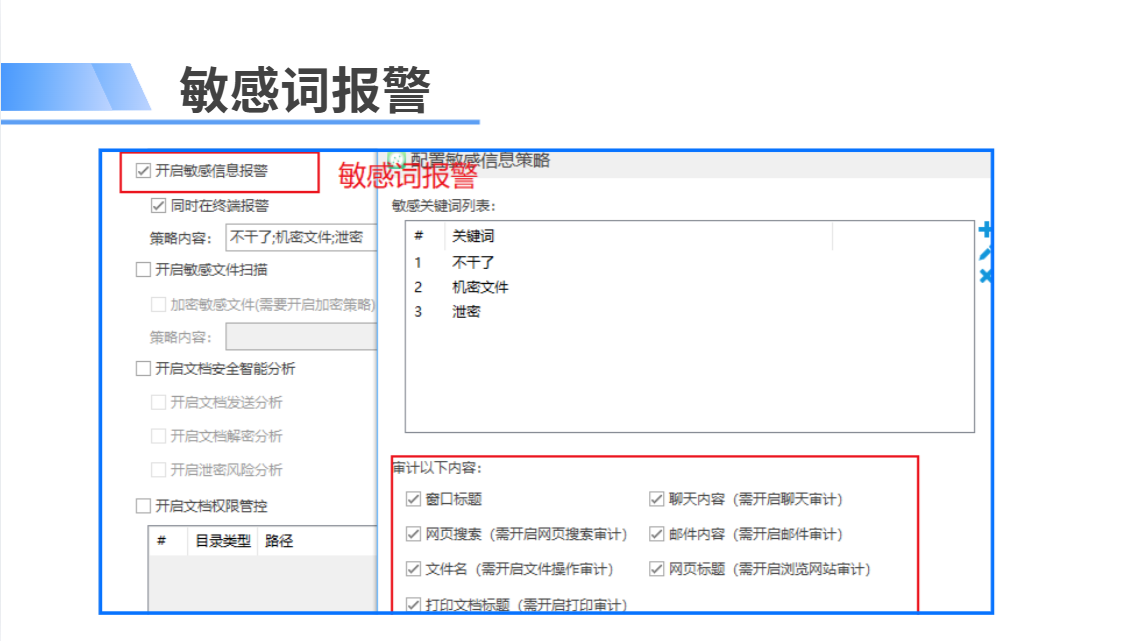Click disabled 开启文档解密分析 checkbox

(158, 436)
